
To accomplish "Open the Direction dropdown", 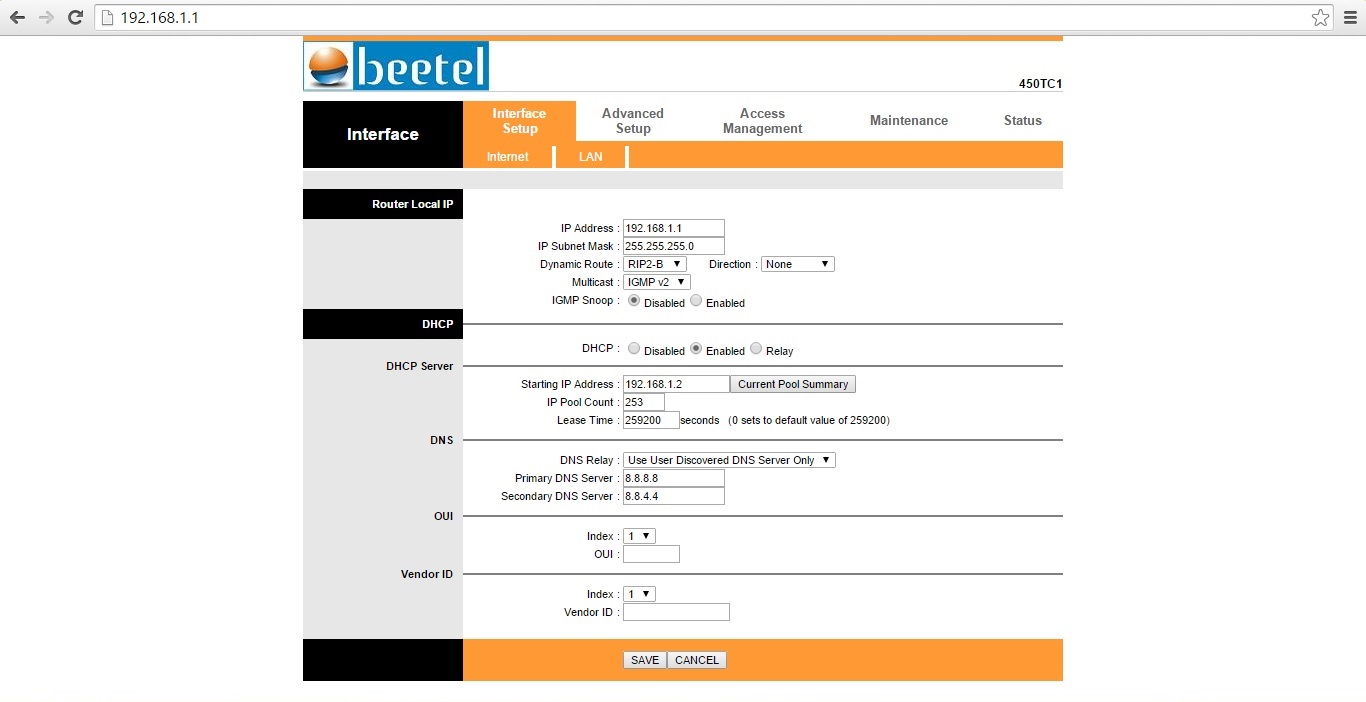I will click(797, 264).
